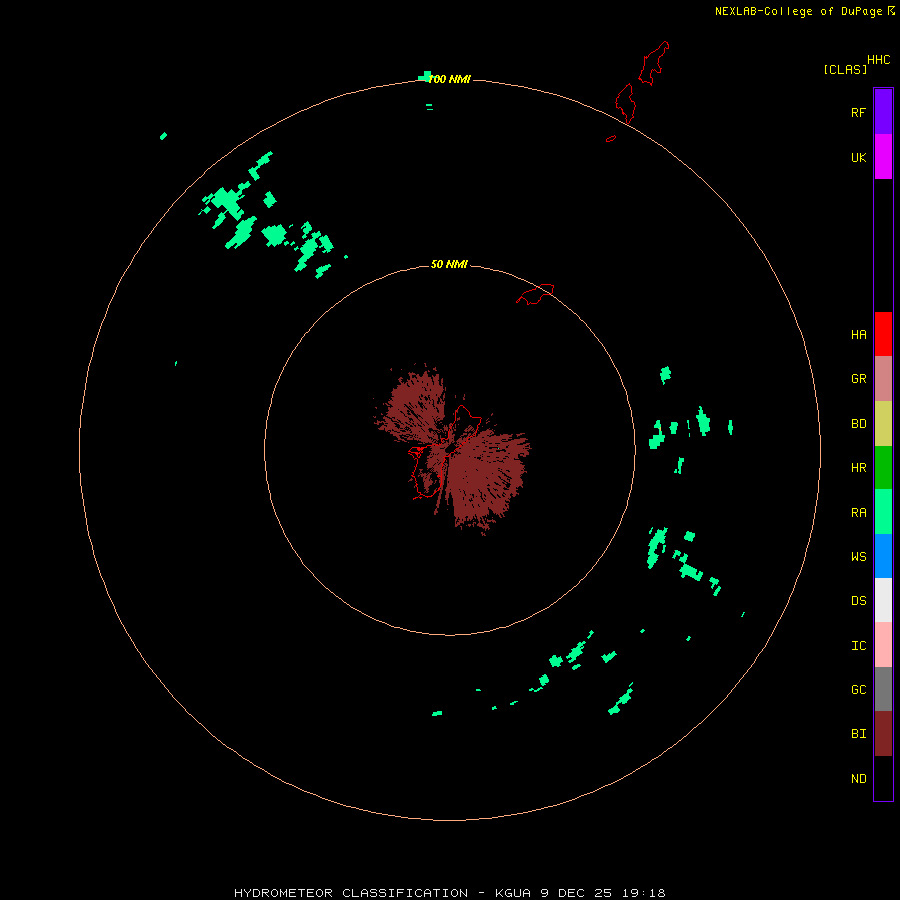Click the '100 NMI' range ring label
This screenshot has width=900, height=900.
[449, 79]
